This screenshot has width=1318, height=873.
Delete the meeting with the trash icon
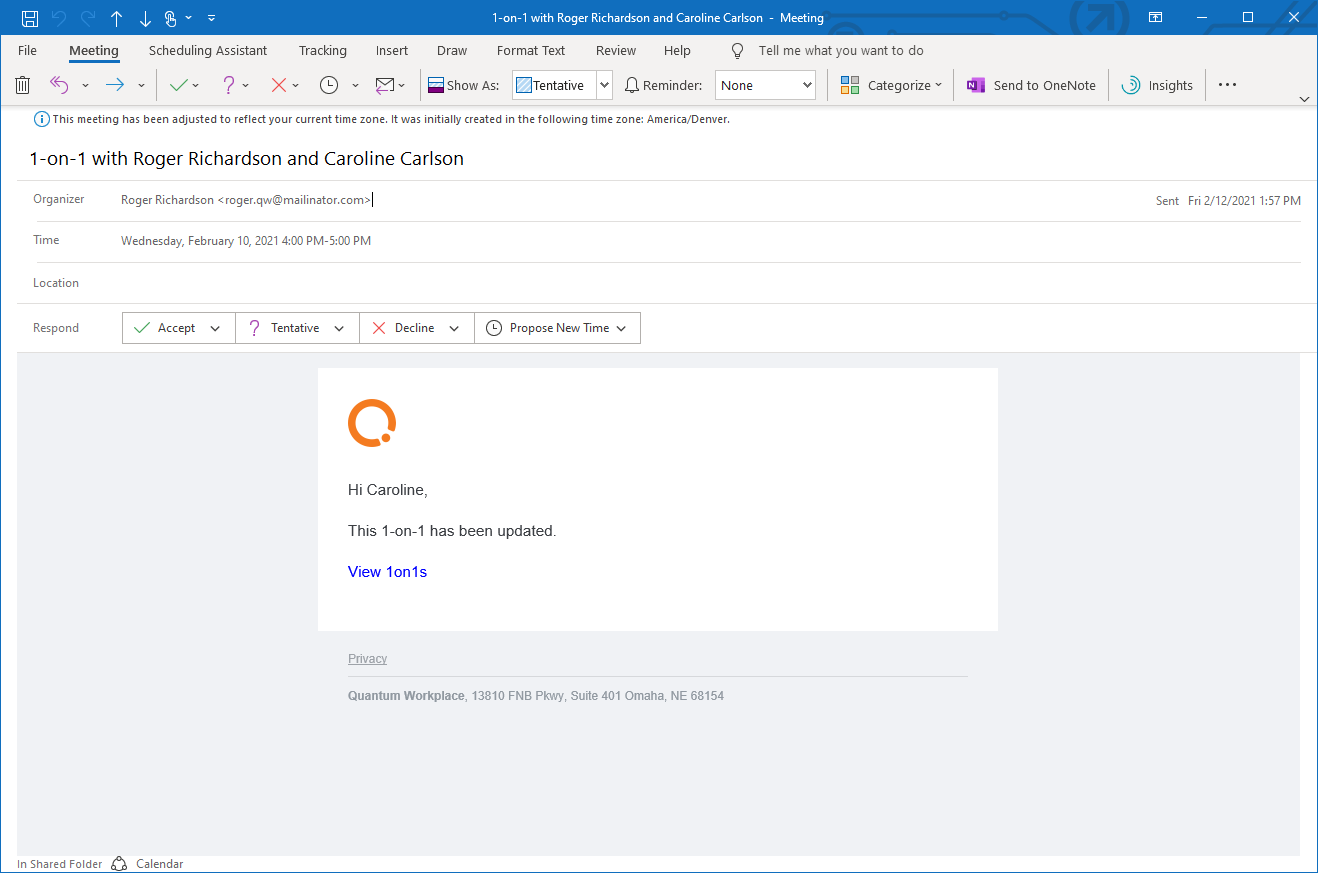[23, 86]
